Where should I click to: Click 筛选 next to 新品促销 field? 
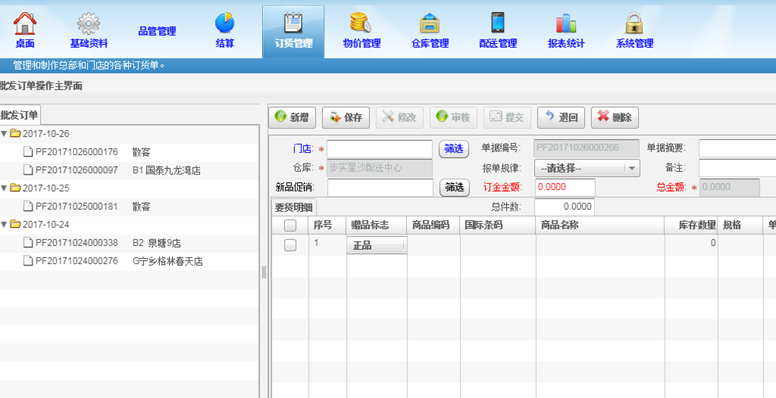[454, 188]
